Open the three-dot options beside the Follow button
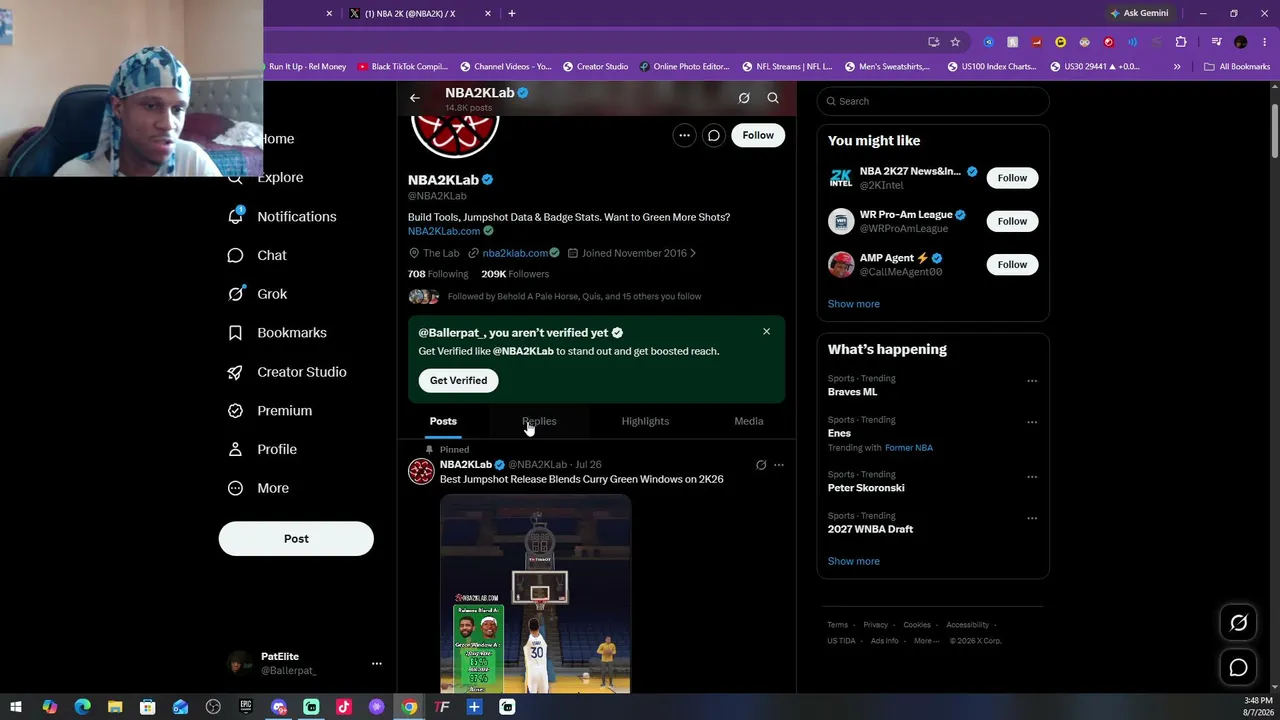Screen dimensions: 1280x720 click(684, 135)
